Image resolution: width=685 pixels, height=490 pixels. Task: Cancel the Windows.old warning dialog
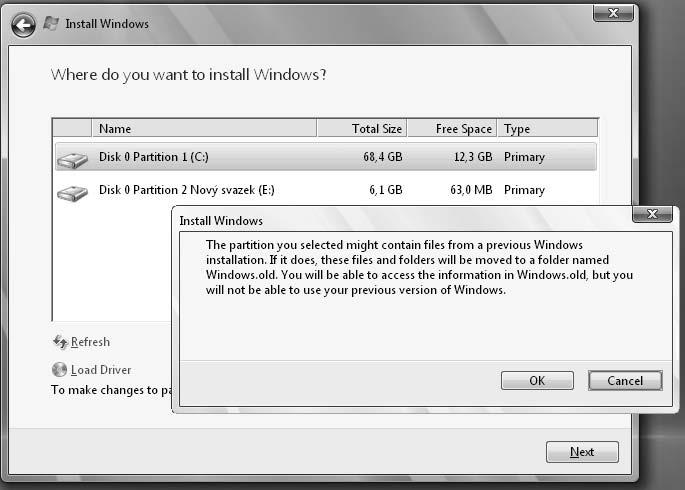pyautogui.click(x=625, y=381)
